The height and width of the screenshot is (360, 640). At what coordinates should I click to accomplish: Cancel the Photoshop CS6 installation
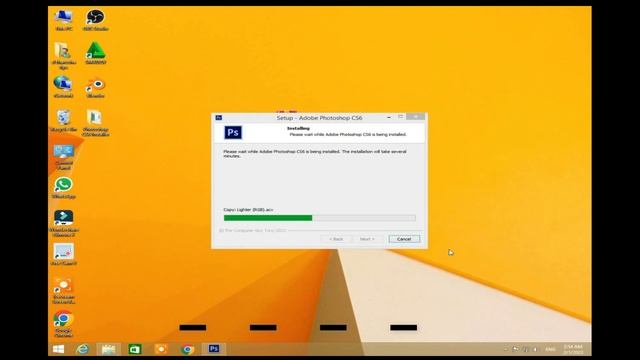point(404,239)
